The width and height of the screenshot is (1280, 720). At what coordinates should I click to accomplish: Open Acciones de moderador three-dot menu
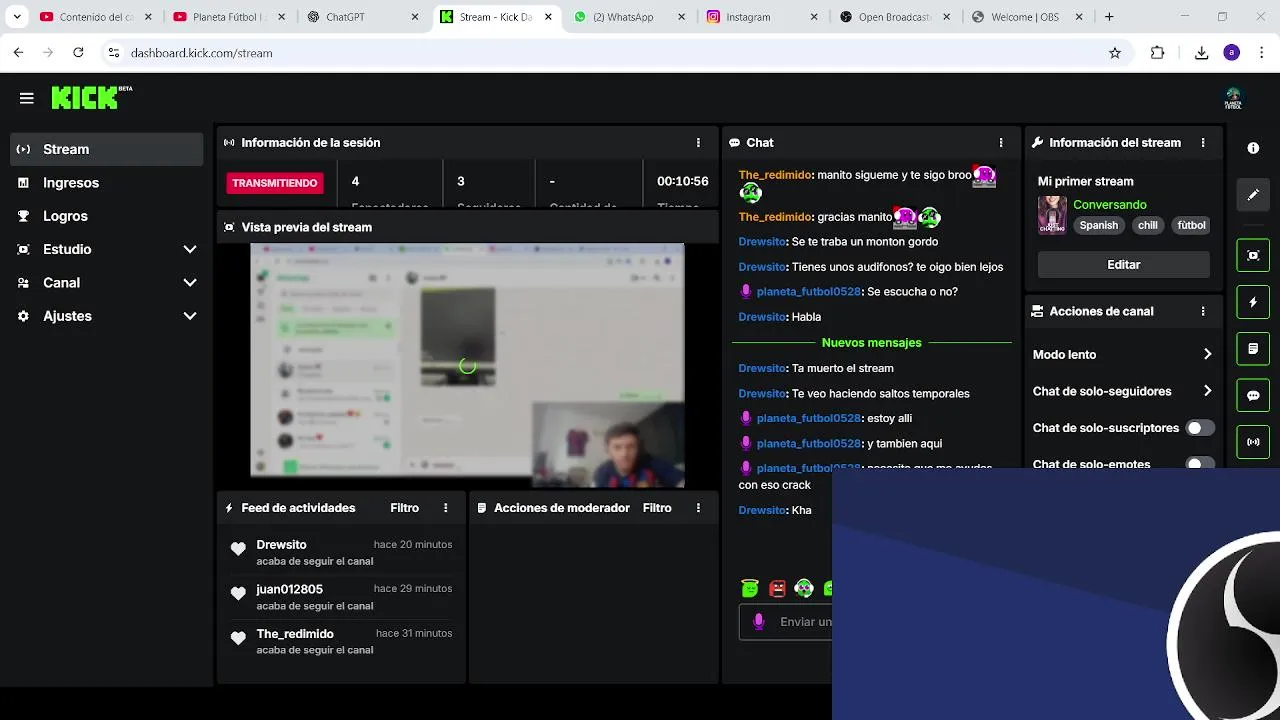(698, 508)
